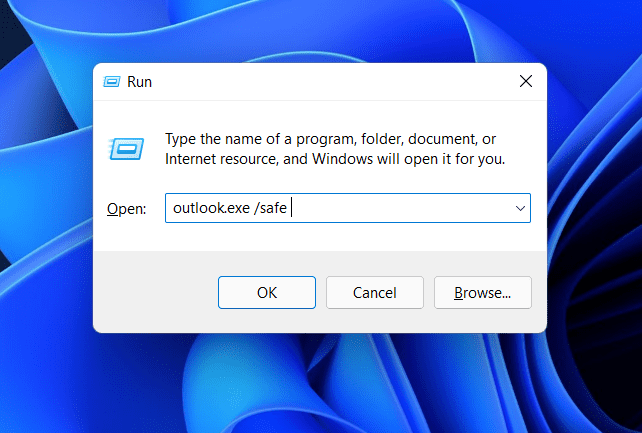Close the Run dialog window
This screenshot has height=433, width=642.
[x=525, y=81]
